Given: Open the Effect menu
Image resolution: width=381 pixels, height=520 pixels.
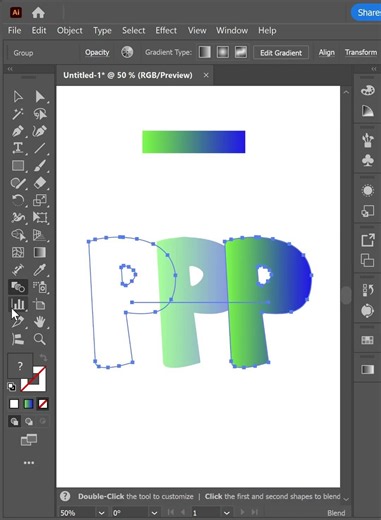Looking at the screenshot, I should [166, 30].
